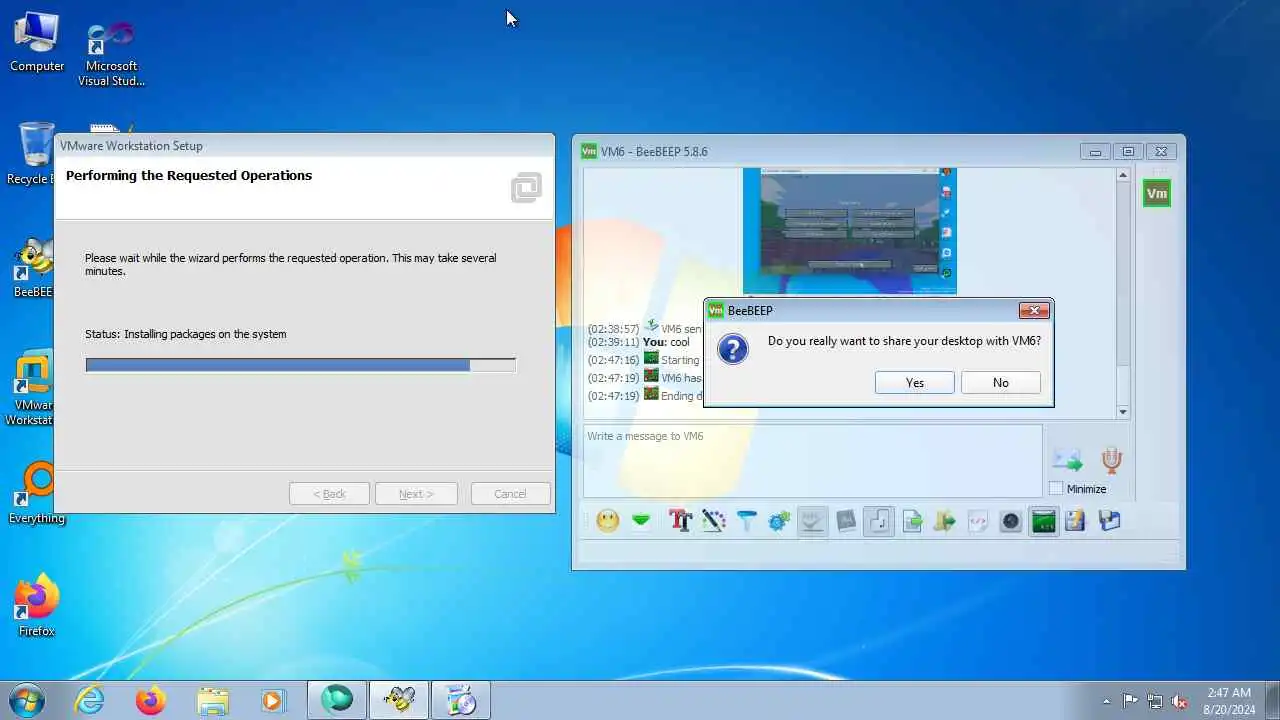The height and width of the screenshot is (720, 1280).
Task: Click the dark camera lens icon in toolbar
Action: pyautogui.click(x=1011, y=521)
